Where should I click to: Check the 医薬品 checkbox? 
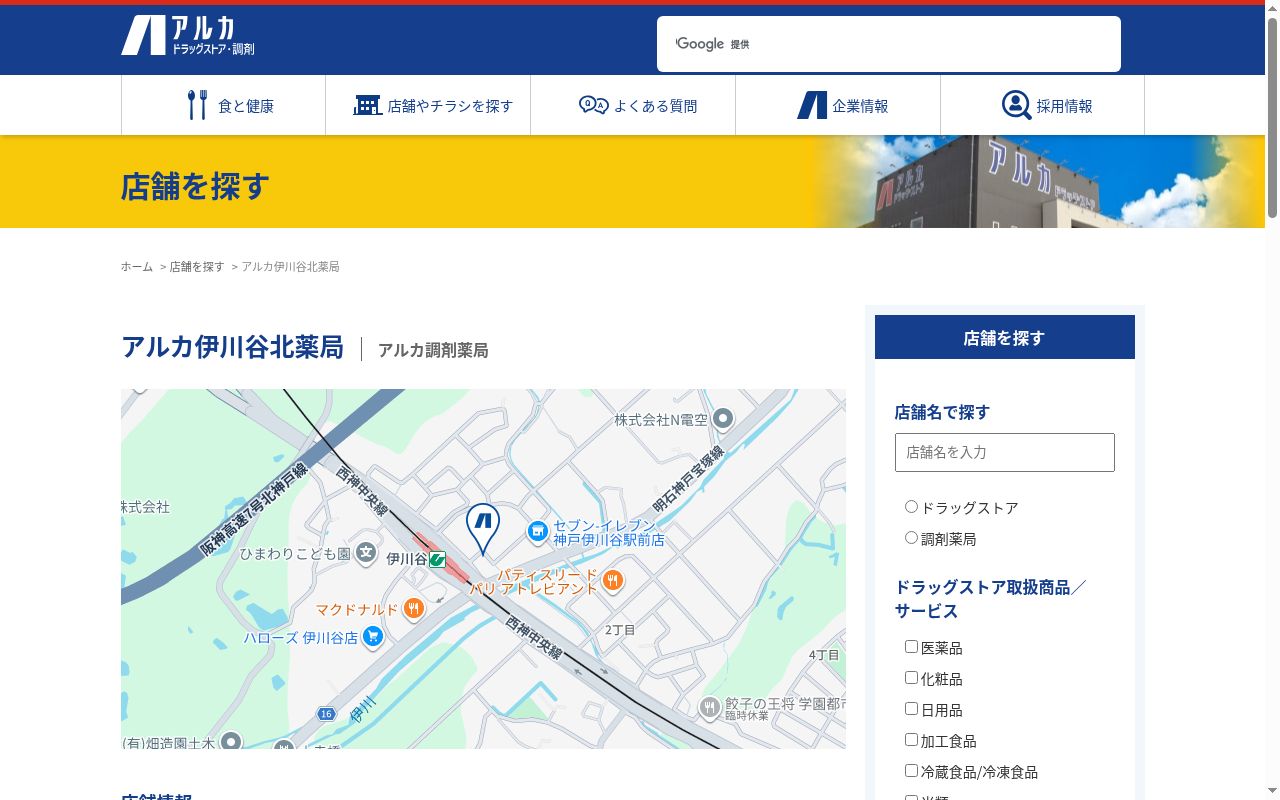tap(911, 647)
